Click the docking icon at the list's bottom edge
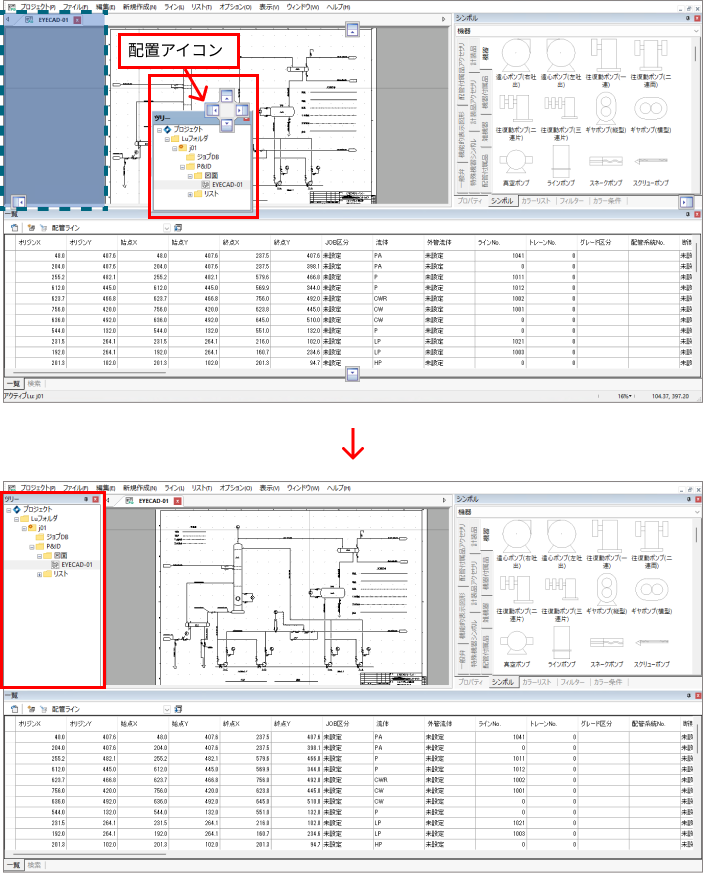703x873 pixels. point(351,374)
